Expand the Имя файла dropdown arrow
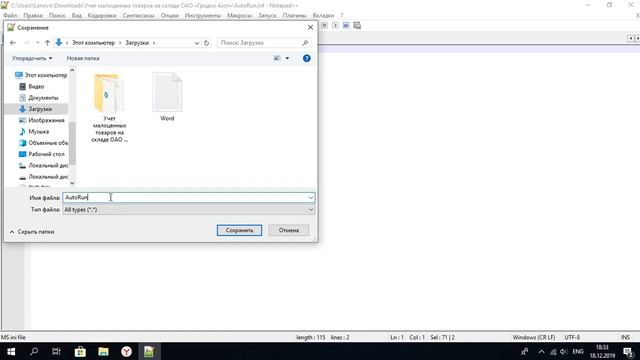Image resolution: width=640 pixels, height=360 pixels. [x=311, y=198]
